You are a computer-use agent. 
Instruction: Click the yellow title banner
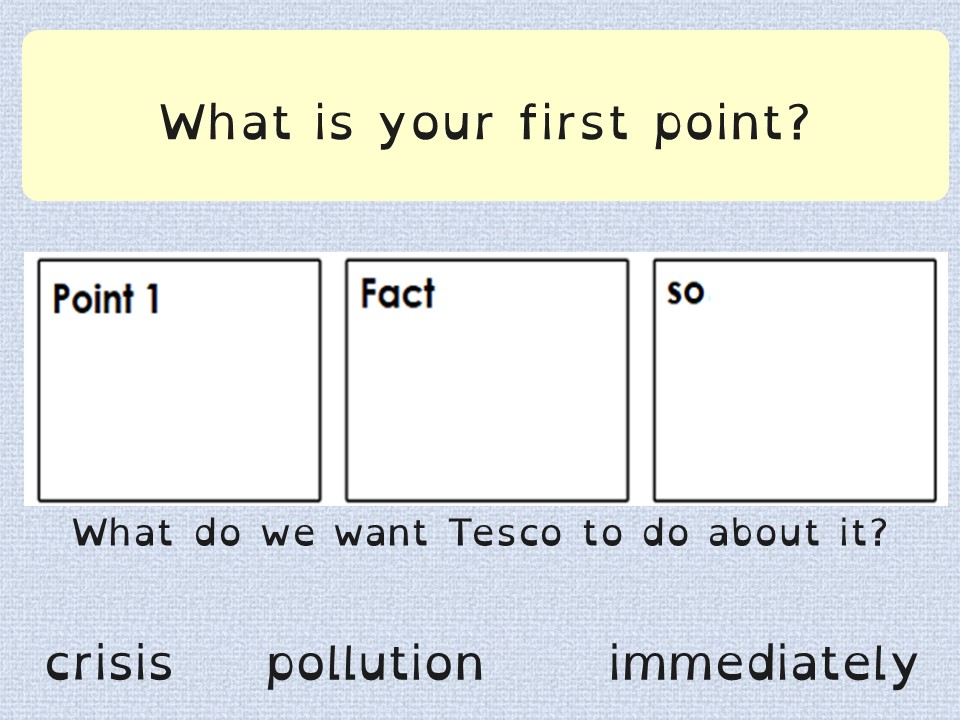[486, 116]
